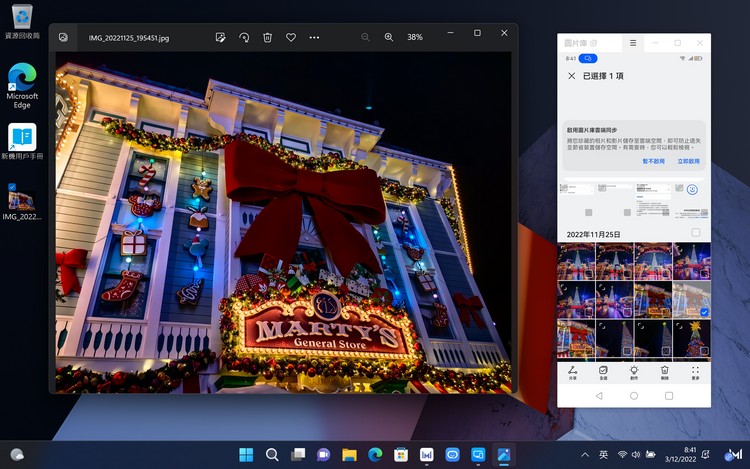Open the 新機用戶手冊 desktop shortcut
The height and width of the screenshot is (469, 750).
[22, 142]
